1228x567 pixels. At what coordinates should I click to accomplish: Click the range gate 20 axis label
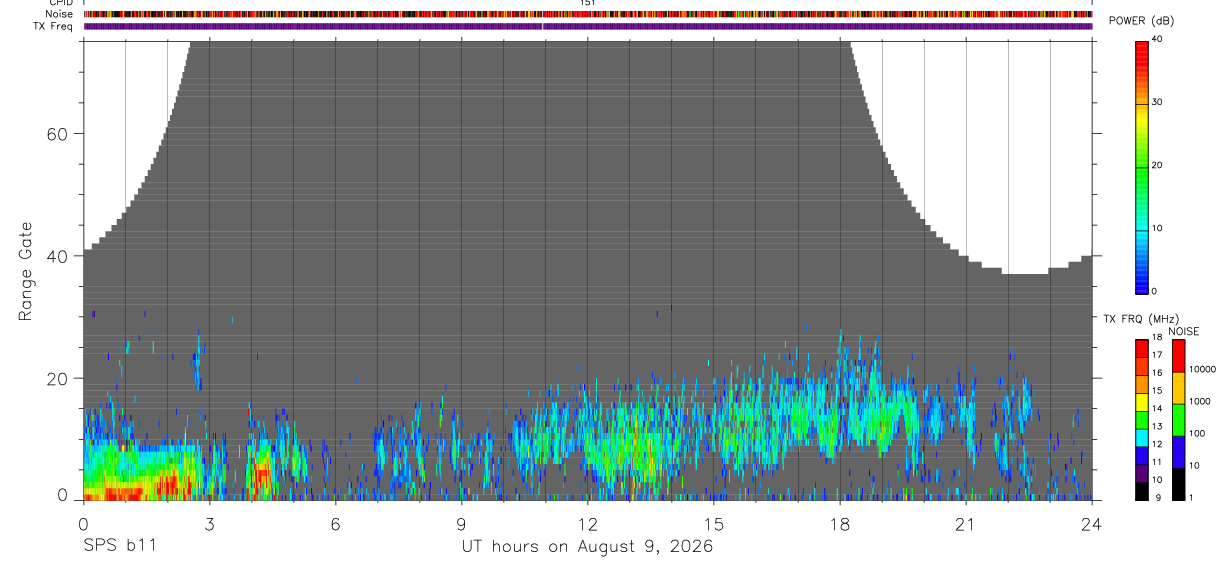(57, 379)
